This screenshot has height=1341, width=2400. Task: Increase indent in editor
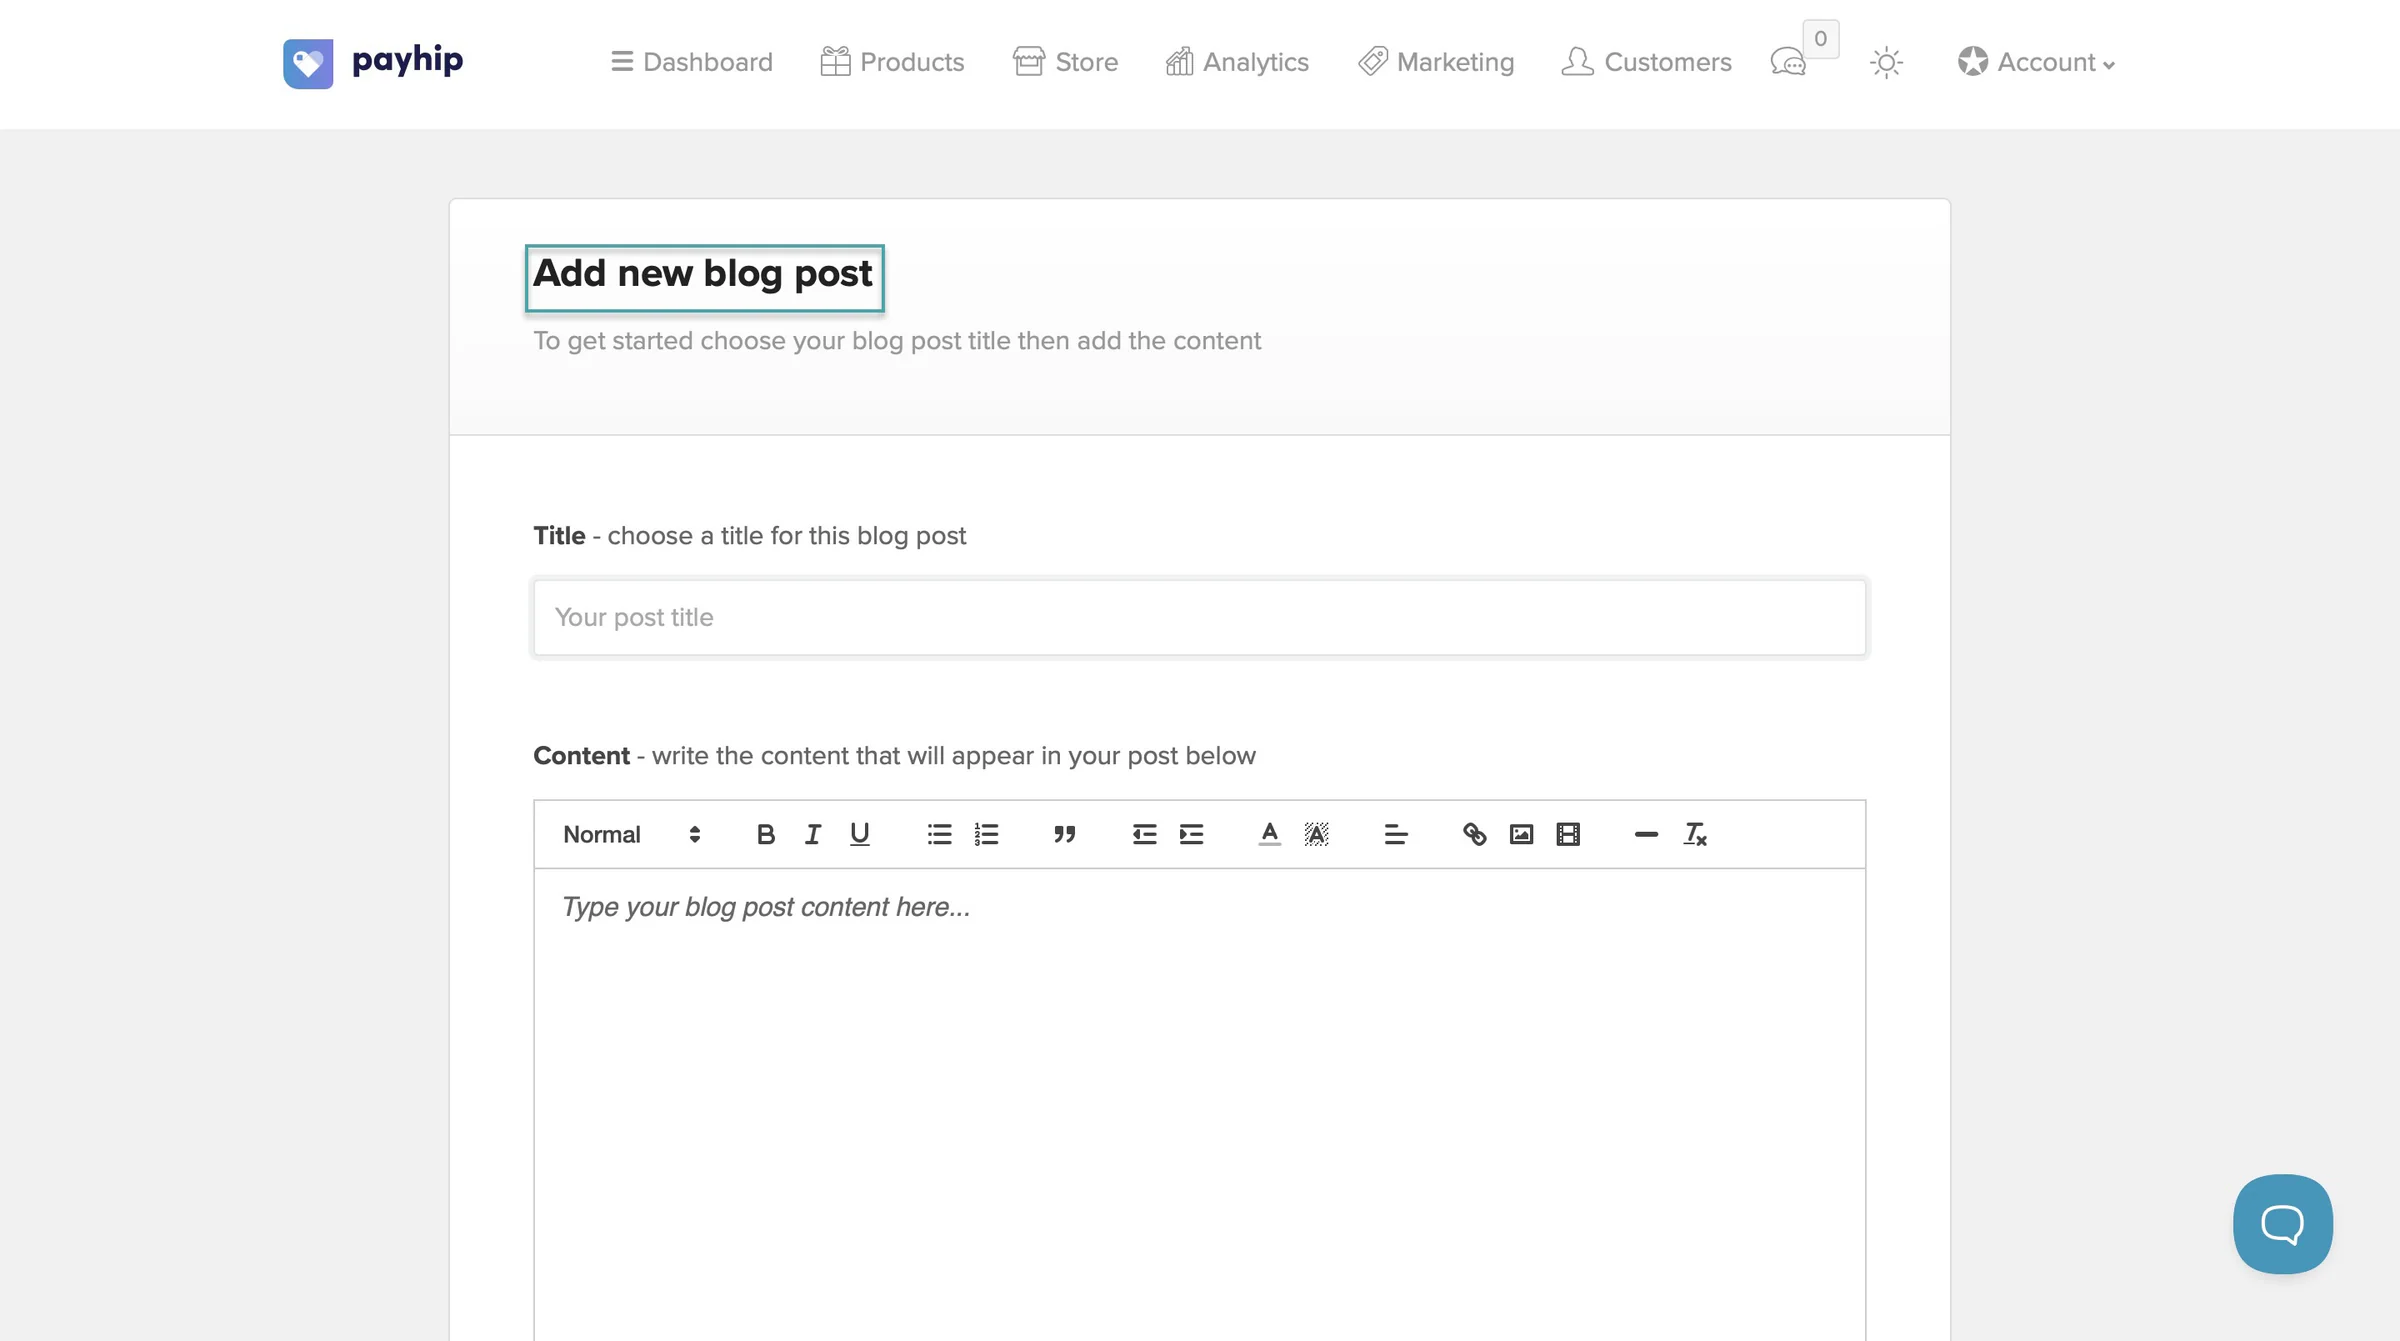pyautogui.click(x=1191, y=834)
